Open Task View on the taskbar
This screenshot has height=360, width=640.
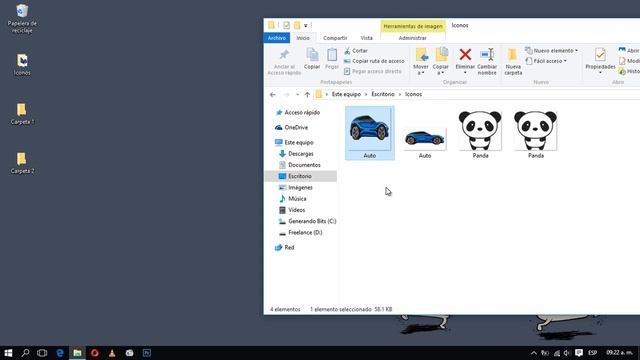pos(42,353)
